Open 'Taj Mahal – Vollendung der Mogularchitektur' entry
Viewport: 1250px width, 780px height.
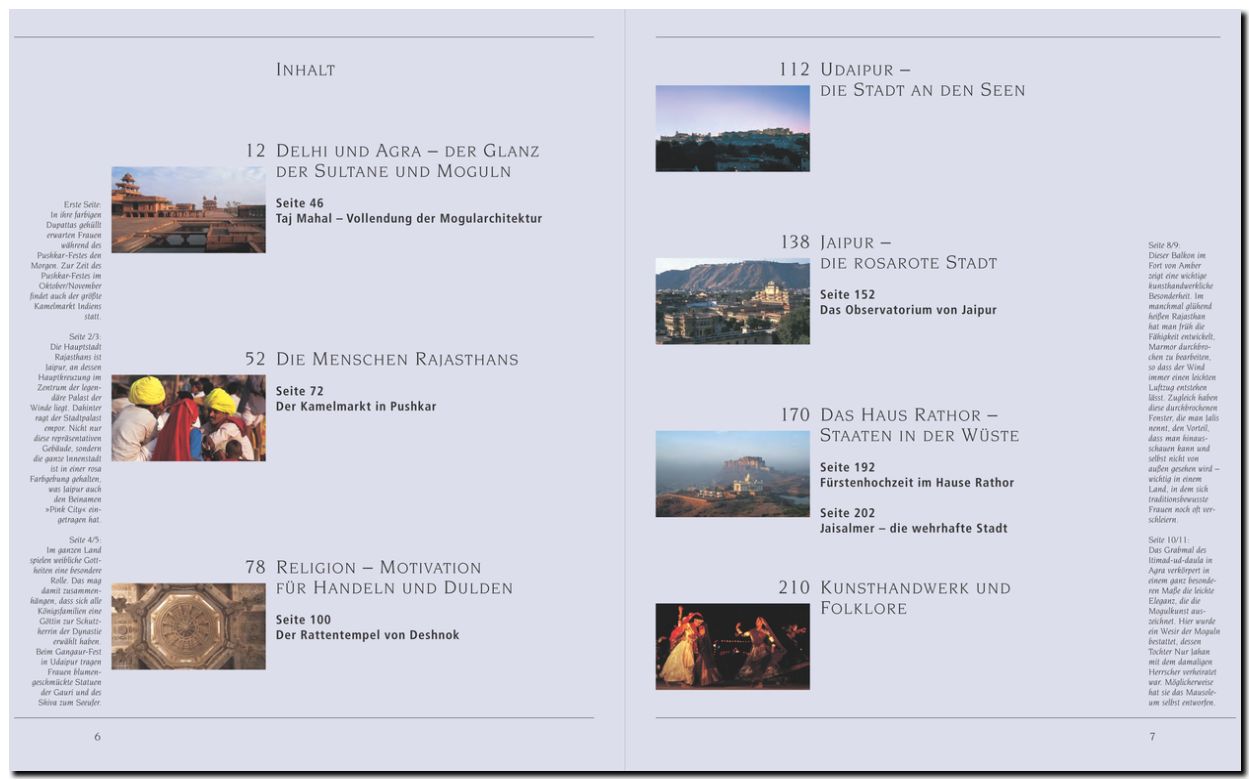pyautogui.click(x=409, y=218)
